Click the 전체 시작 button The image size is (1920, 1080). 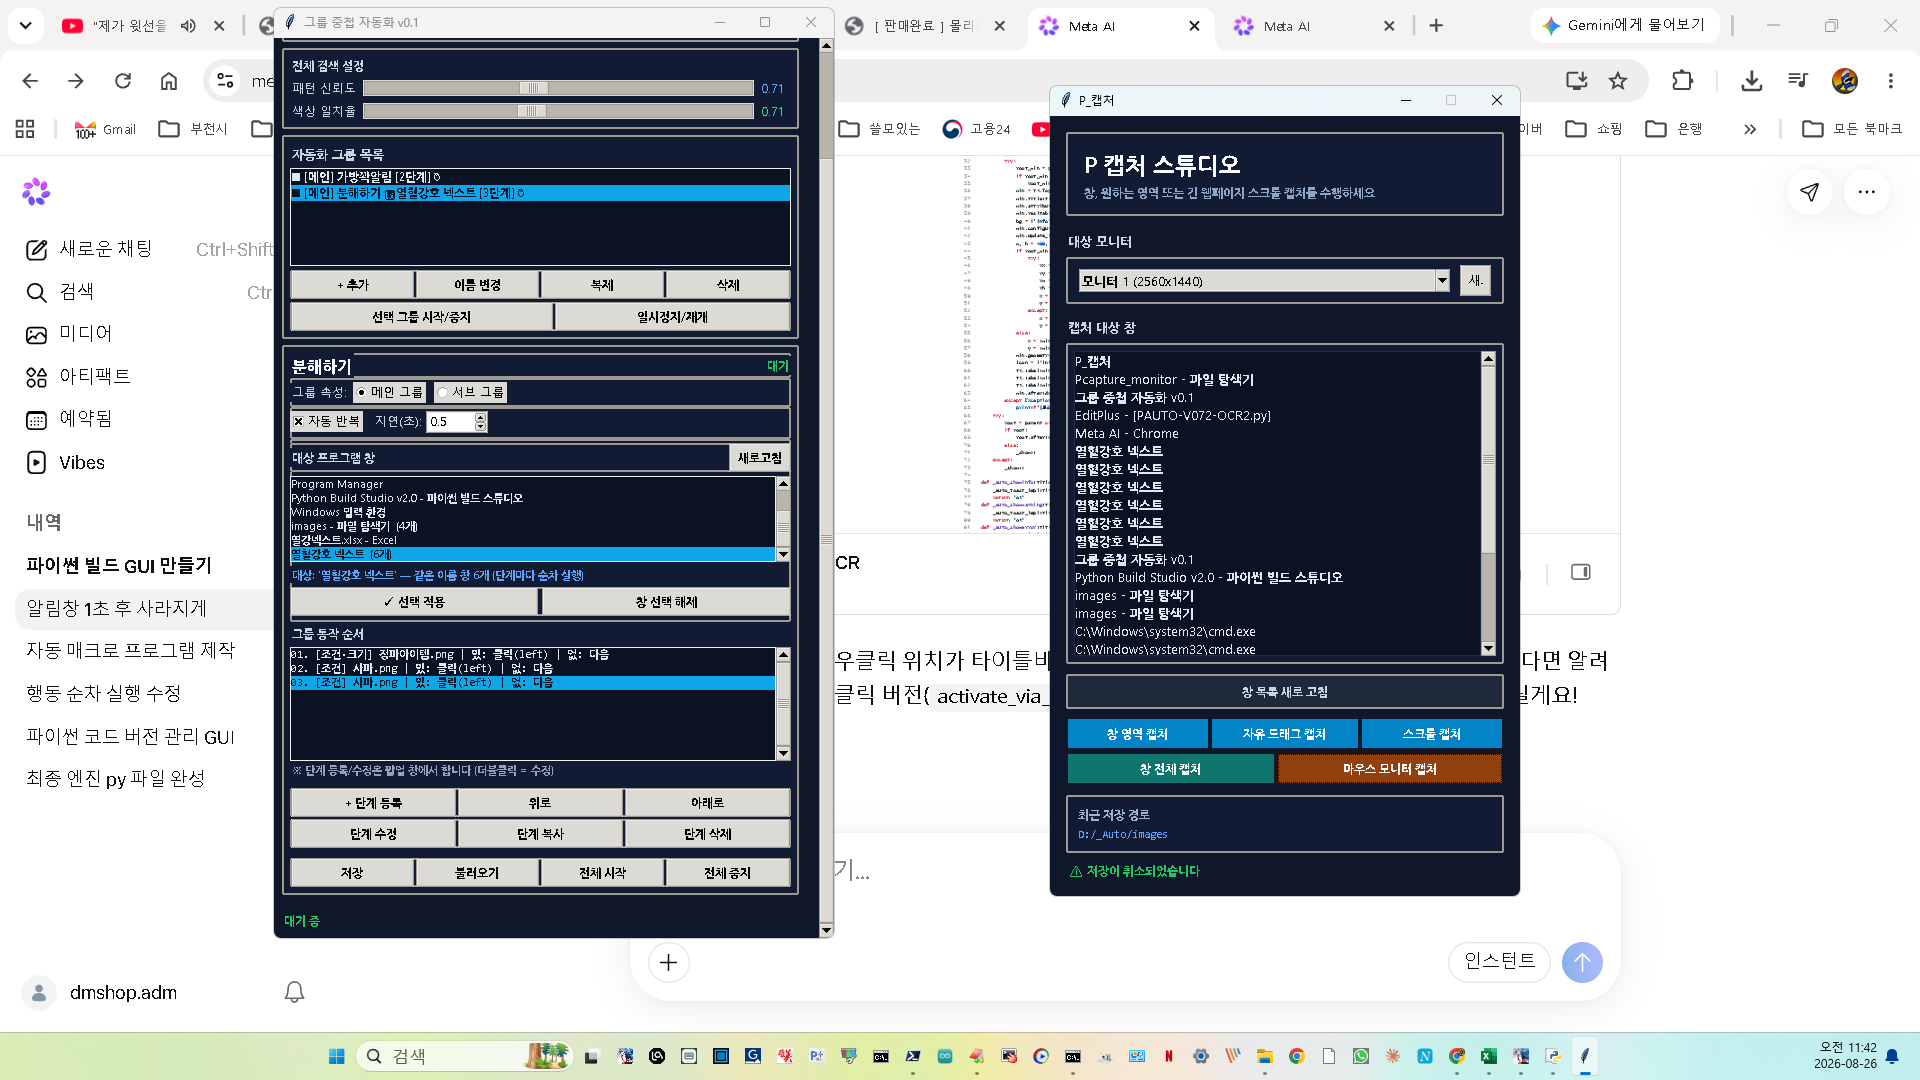(x=602, y=873)
